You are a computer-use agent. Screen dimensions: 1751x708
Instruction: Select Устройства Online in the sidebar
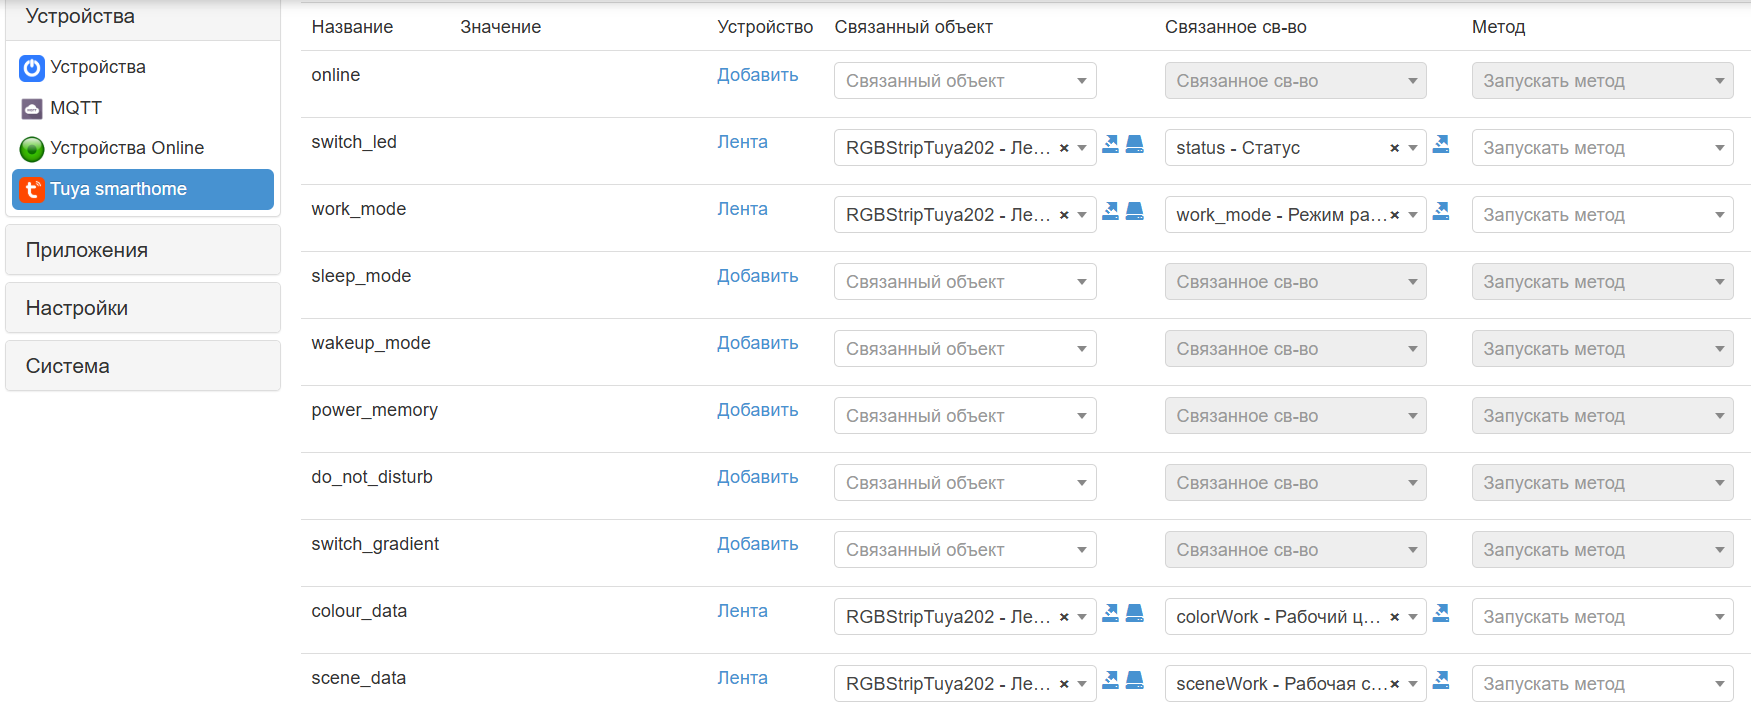[127, 148]
